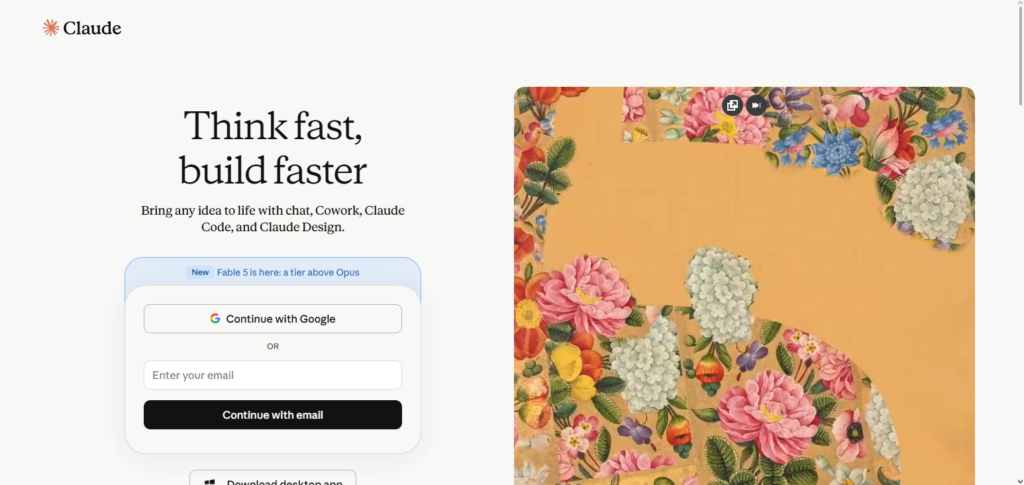Click the scrollbar's up arrow
The image size is (1024, 485).
(1020, 5)
